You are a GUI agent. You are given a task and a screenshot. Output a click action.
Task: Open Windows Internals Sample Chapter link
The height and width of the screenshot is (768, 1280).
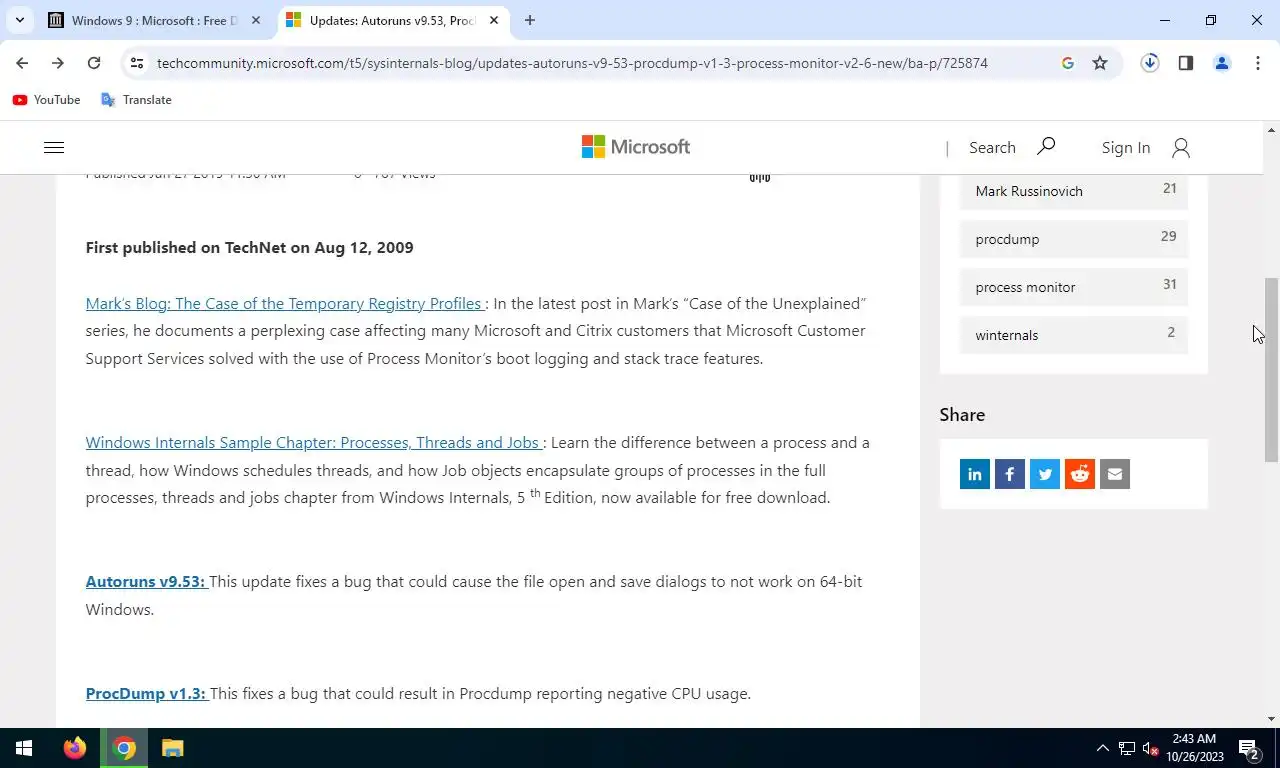pos(314,442)
